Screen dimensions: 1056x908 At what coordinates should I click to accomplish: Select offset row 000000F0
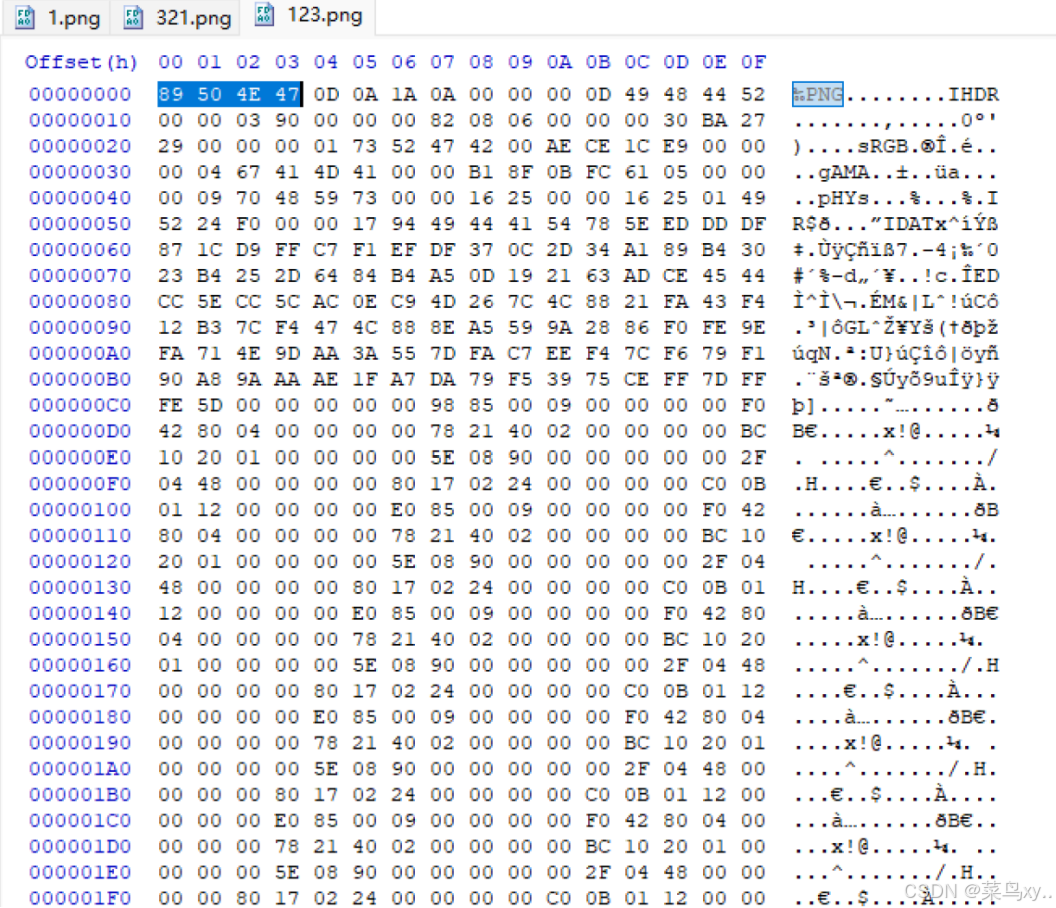coord(80,484)
